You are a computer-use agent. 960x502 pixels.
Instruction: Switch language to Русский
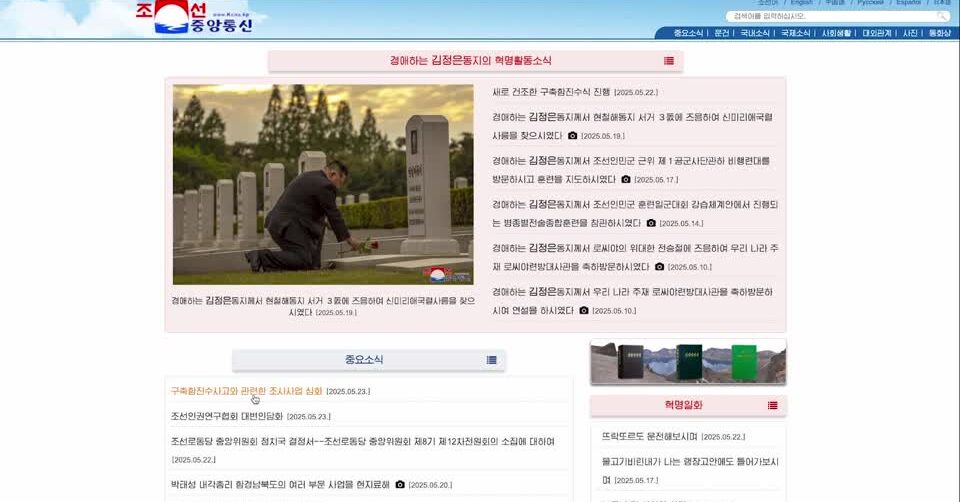[870, 3]
